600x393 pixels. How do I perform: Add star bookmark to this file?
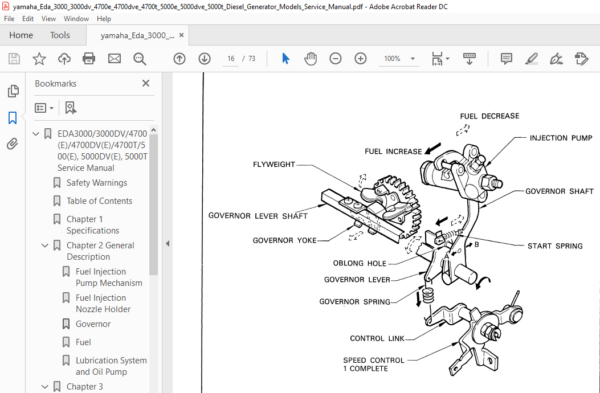[39, 59]
